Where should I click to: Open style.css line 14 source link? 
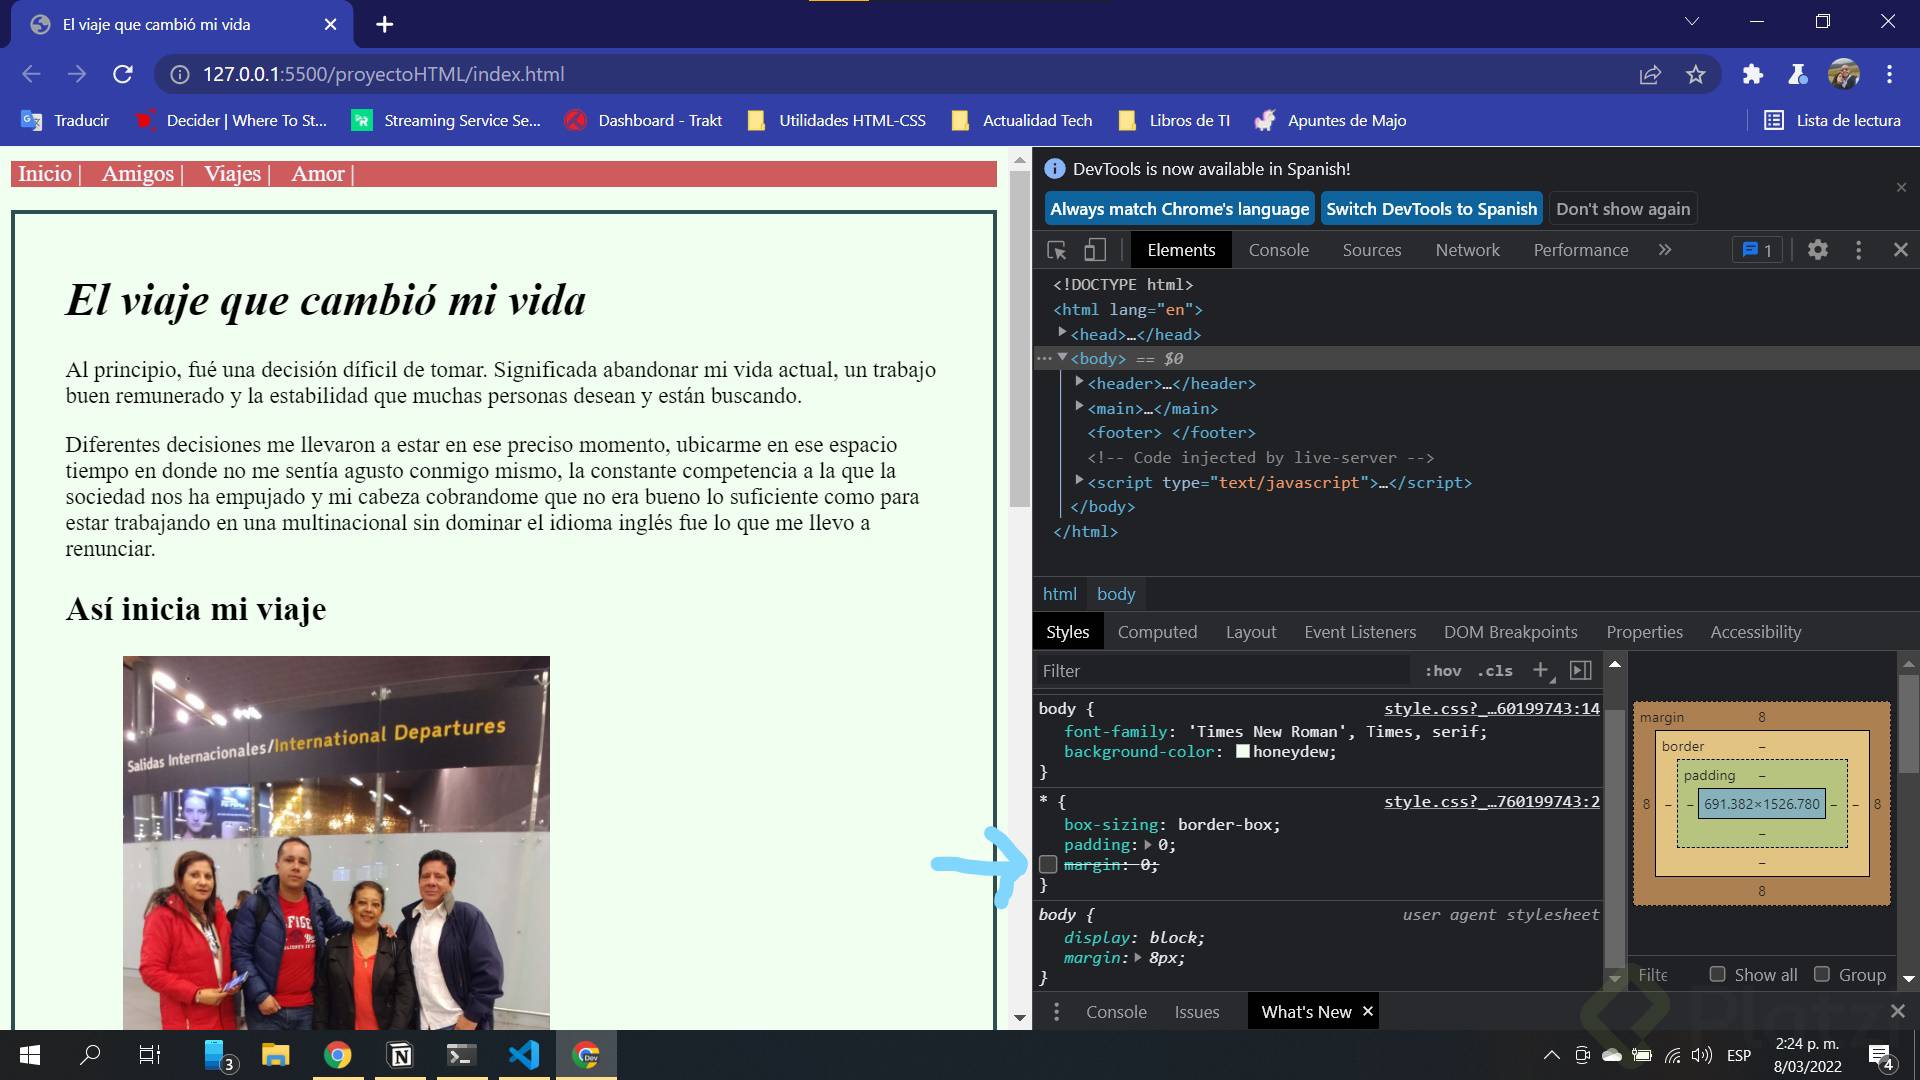click(1492, 708)
